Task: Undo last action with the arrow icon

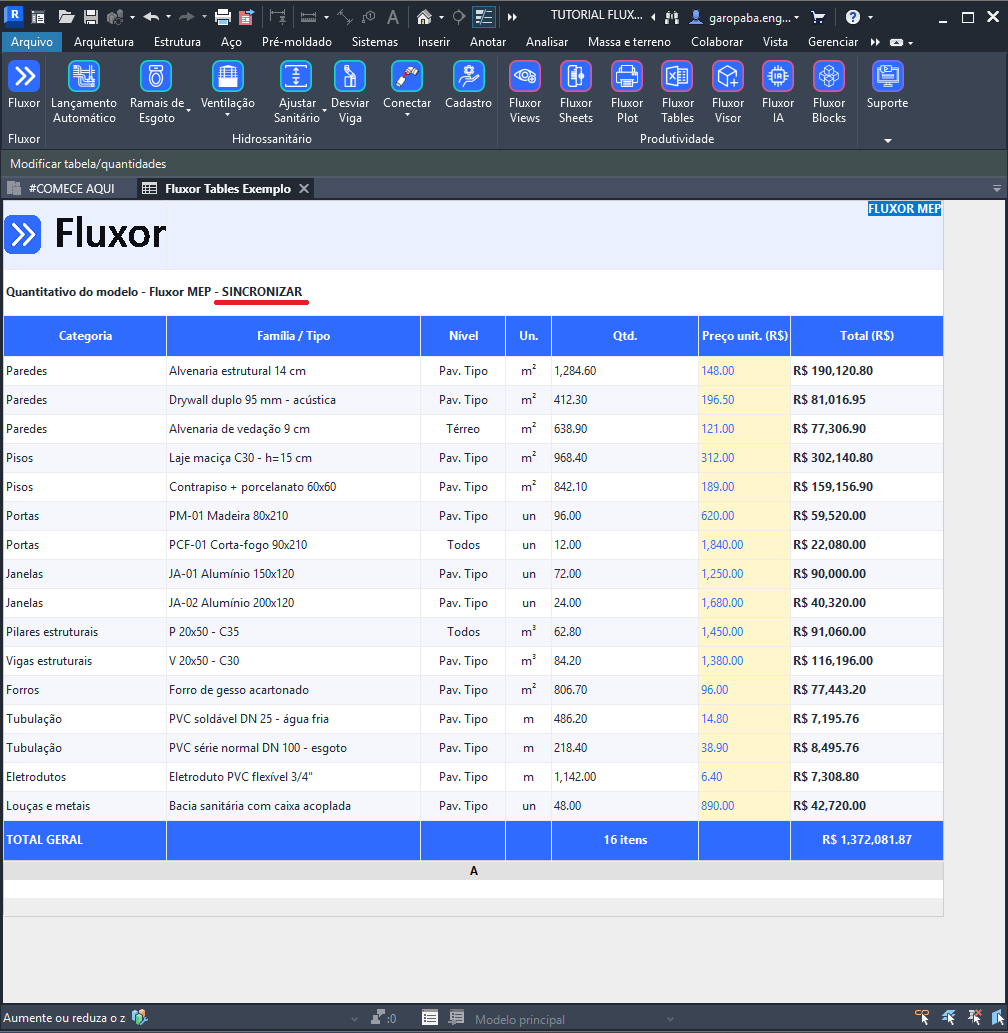Action: tap(151, 17)
